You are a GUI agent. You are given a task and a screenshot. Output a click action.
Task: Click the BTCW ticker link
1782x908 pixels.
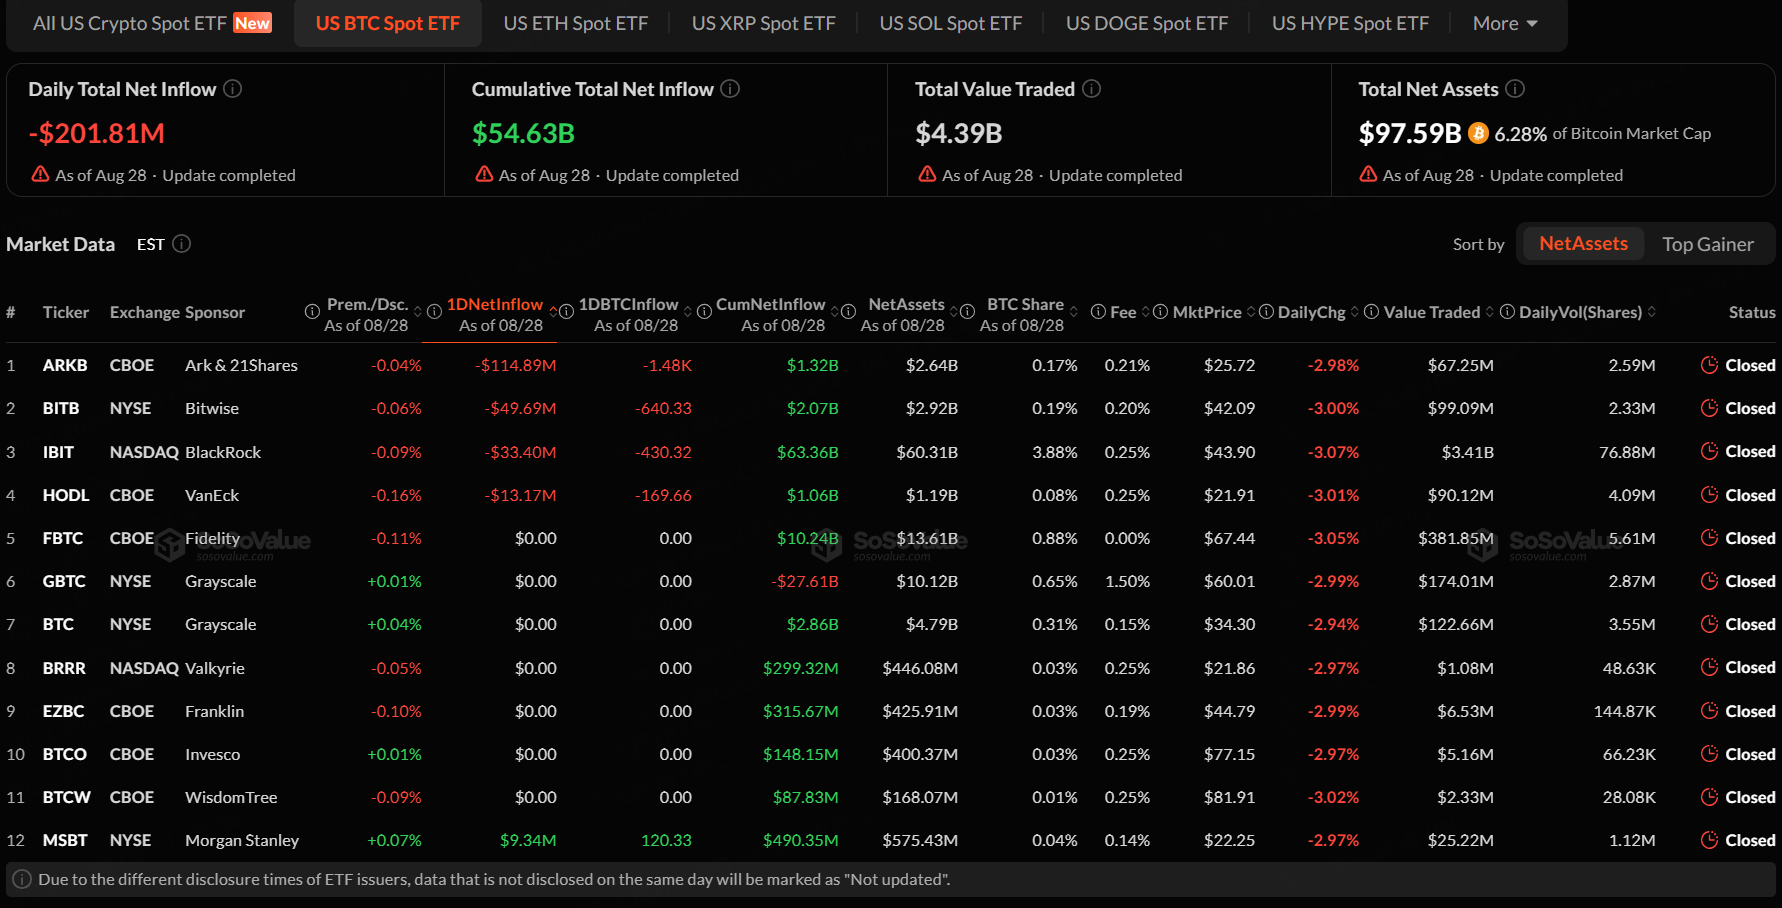67,797
